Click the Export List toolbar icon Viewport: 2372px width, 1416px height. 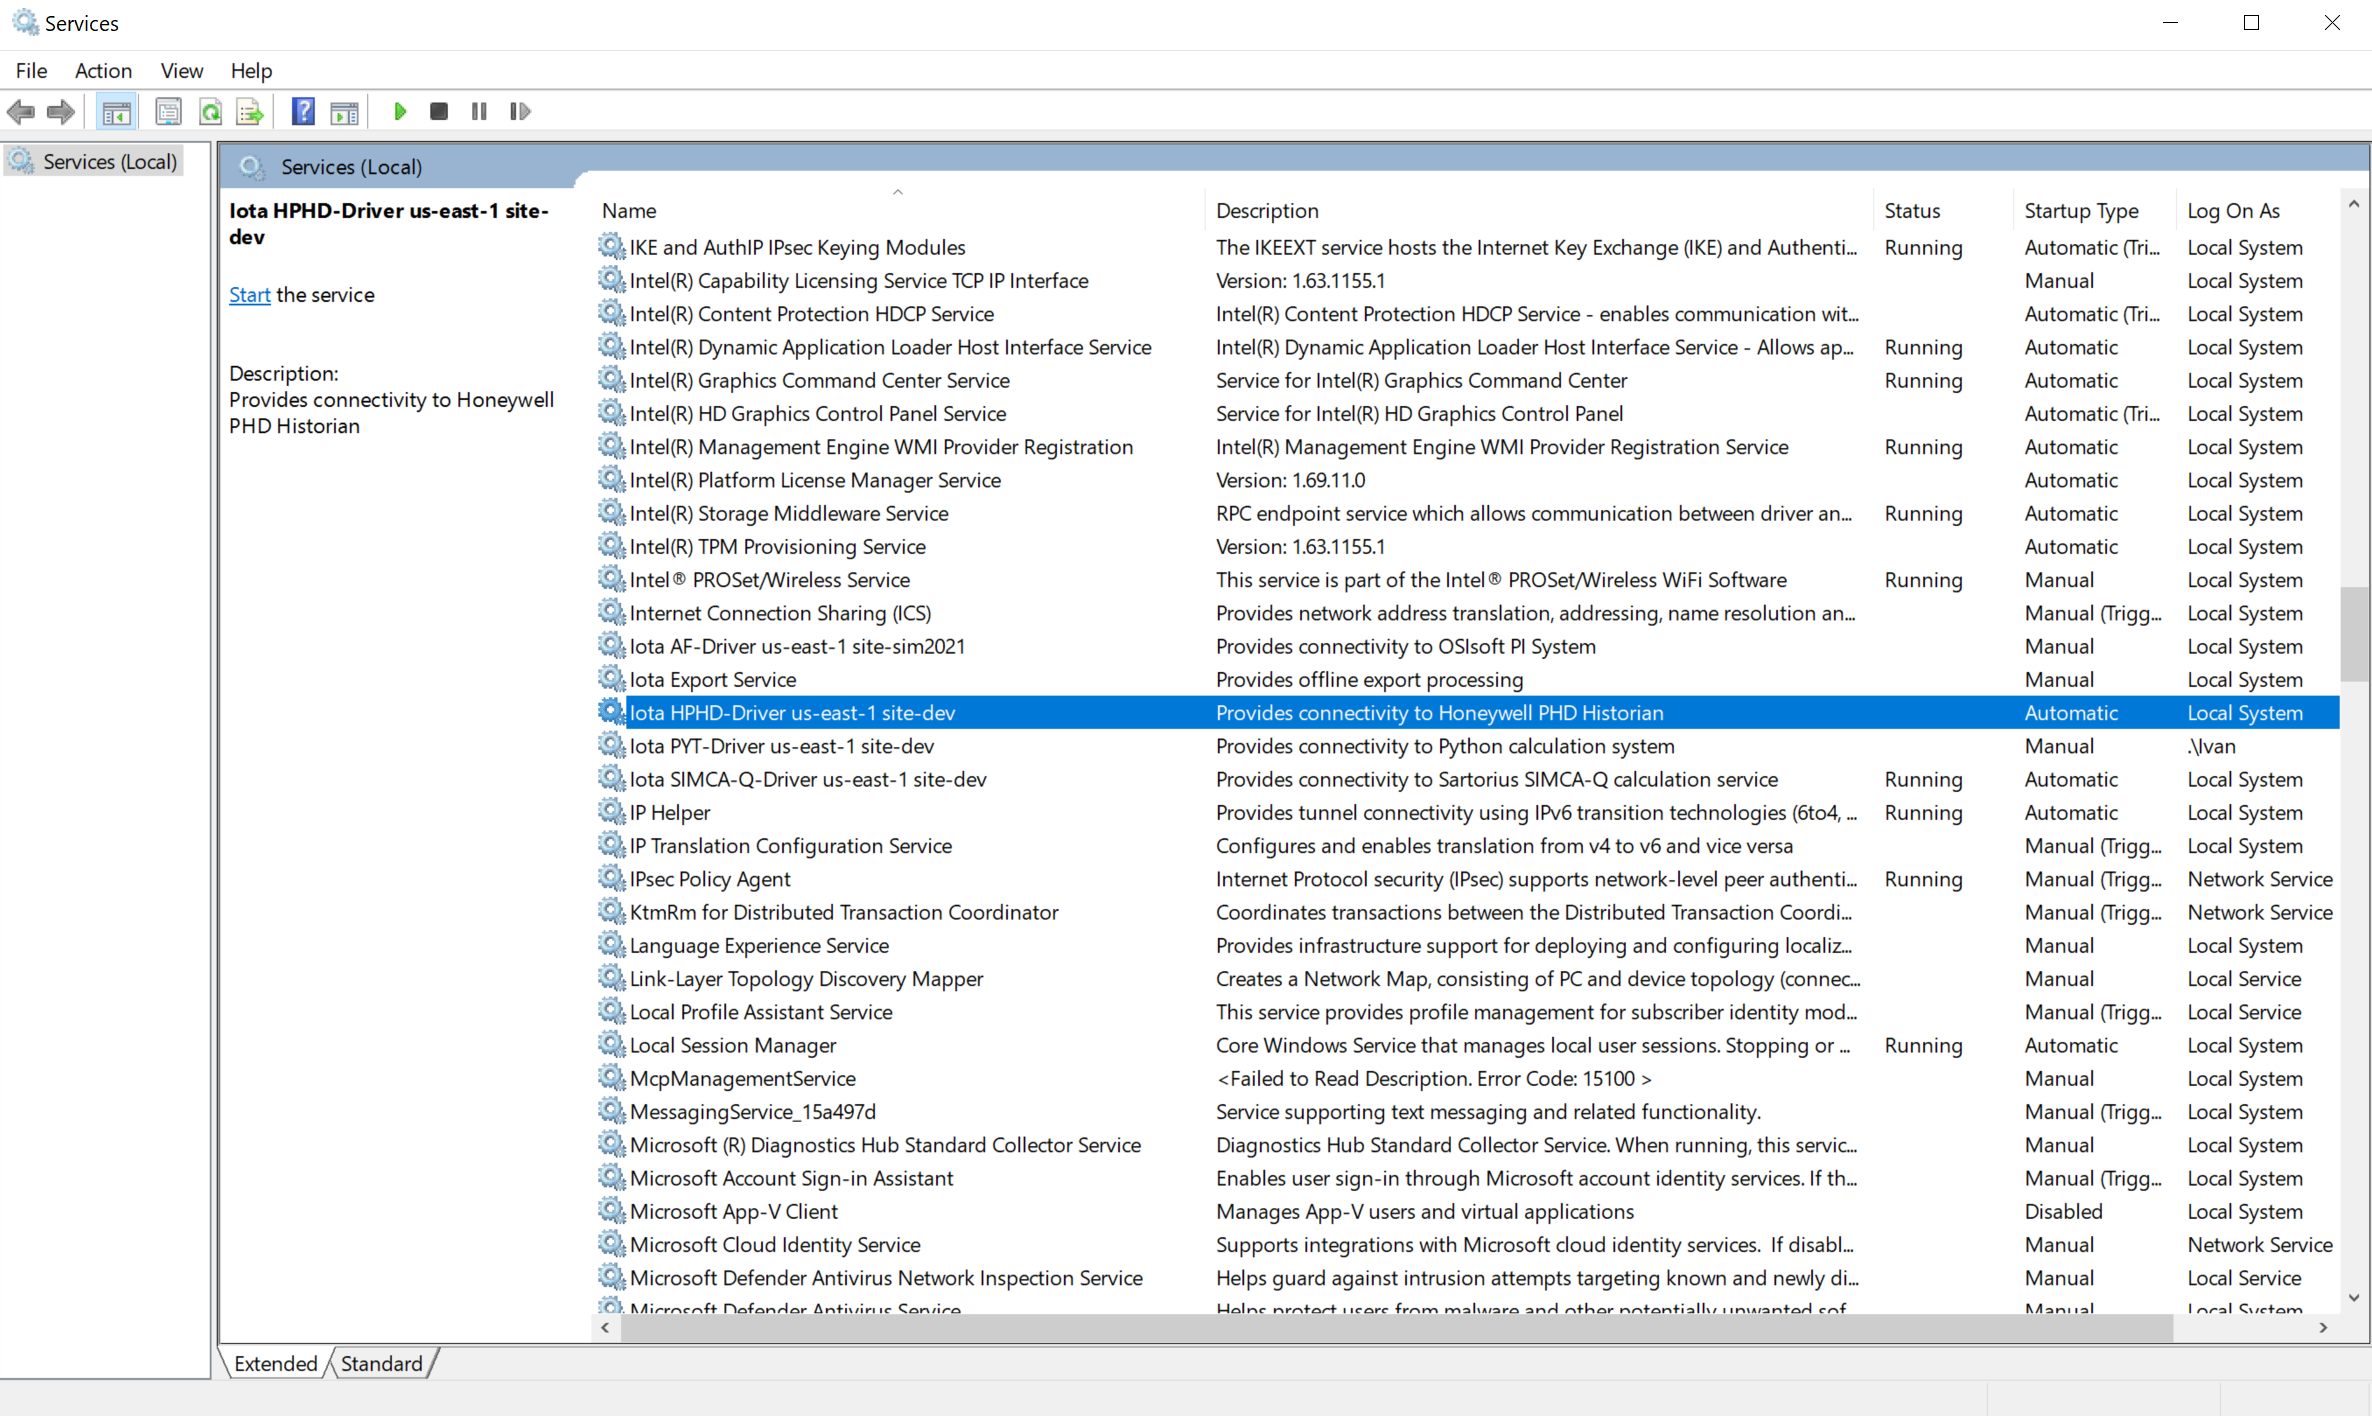(x=250, y=111)
